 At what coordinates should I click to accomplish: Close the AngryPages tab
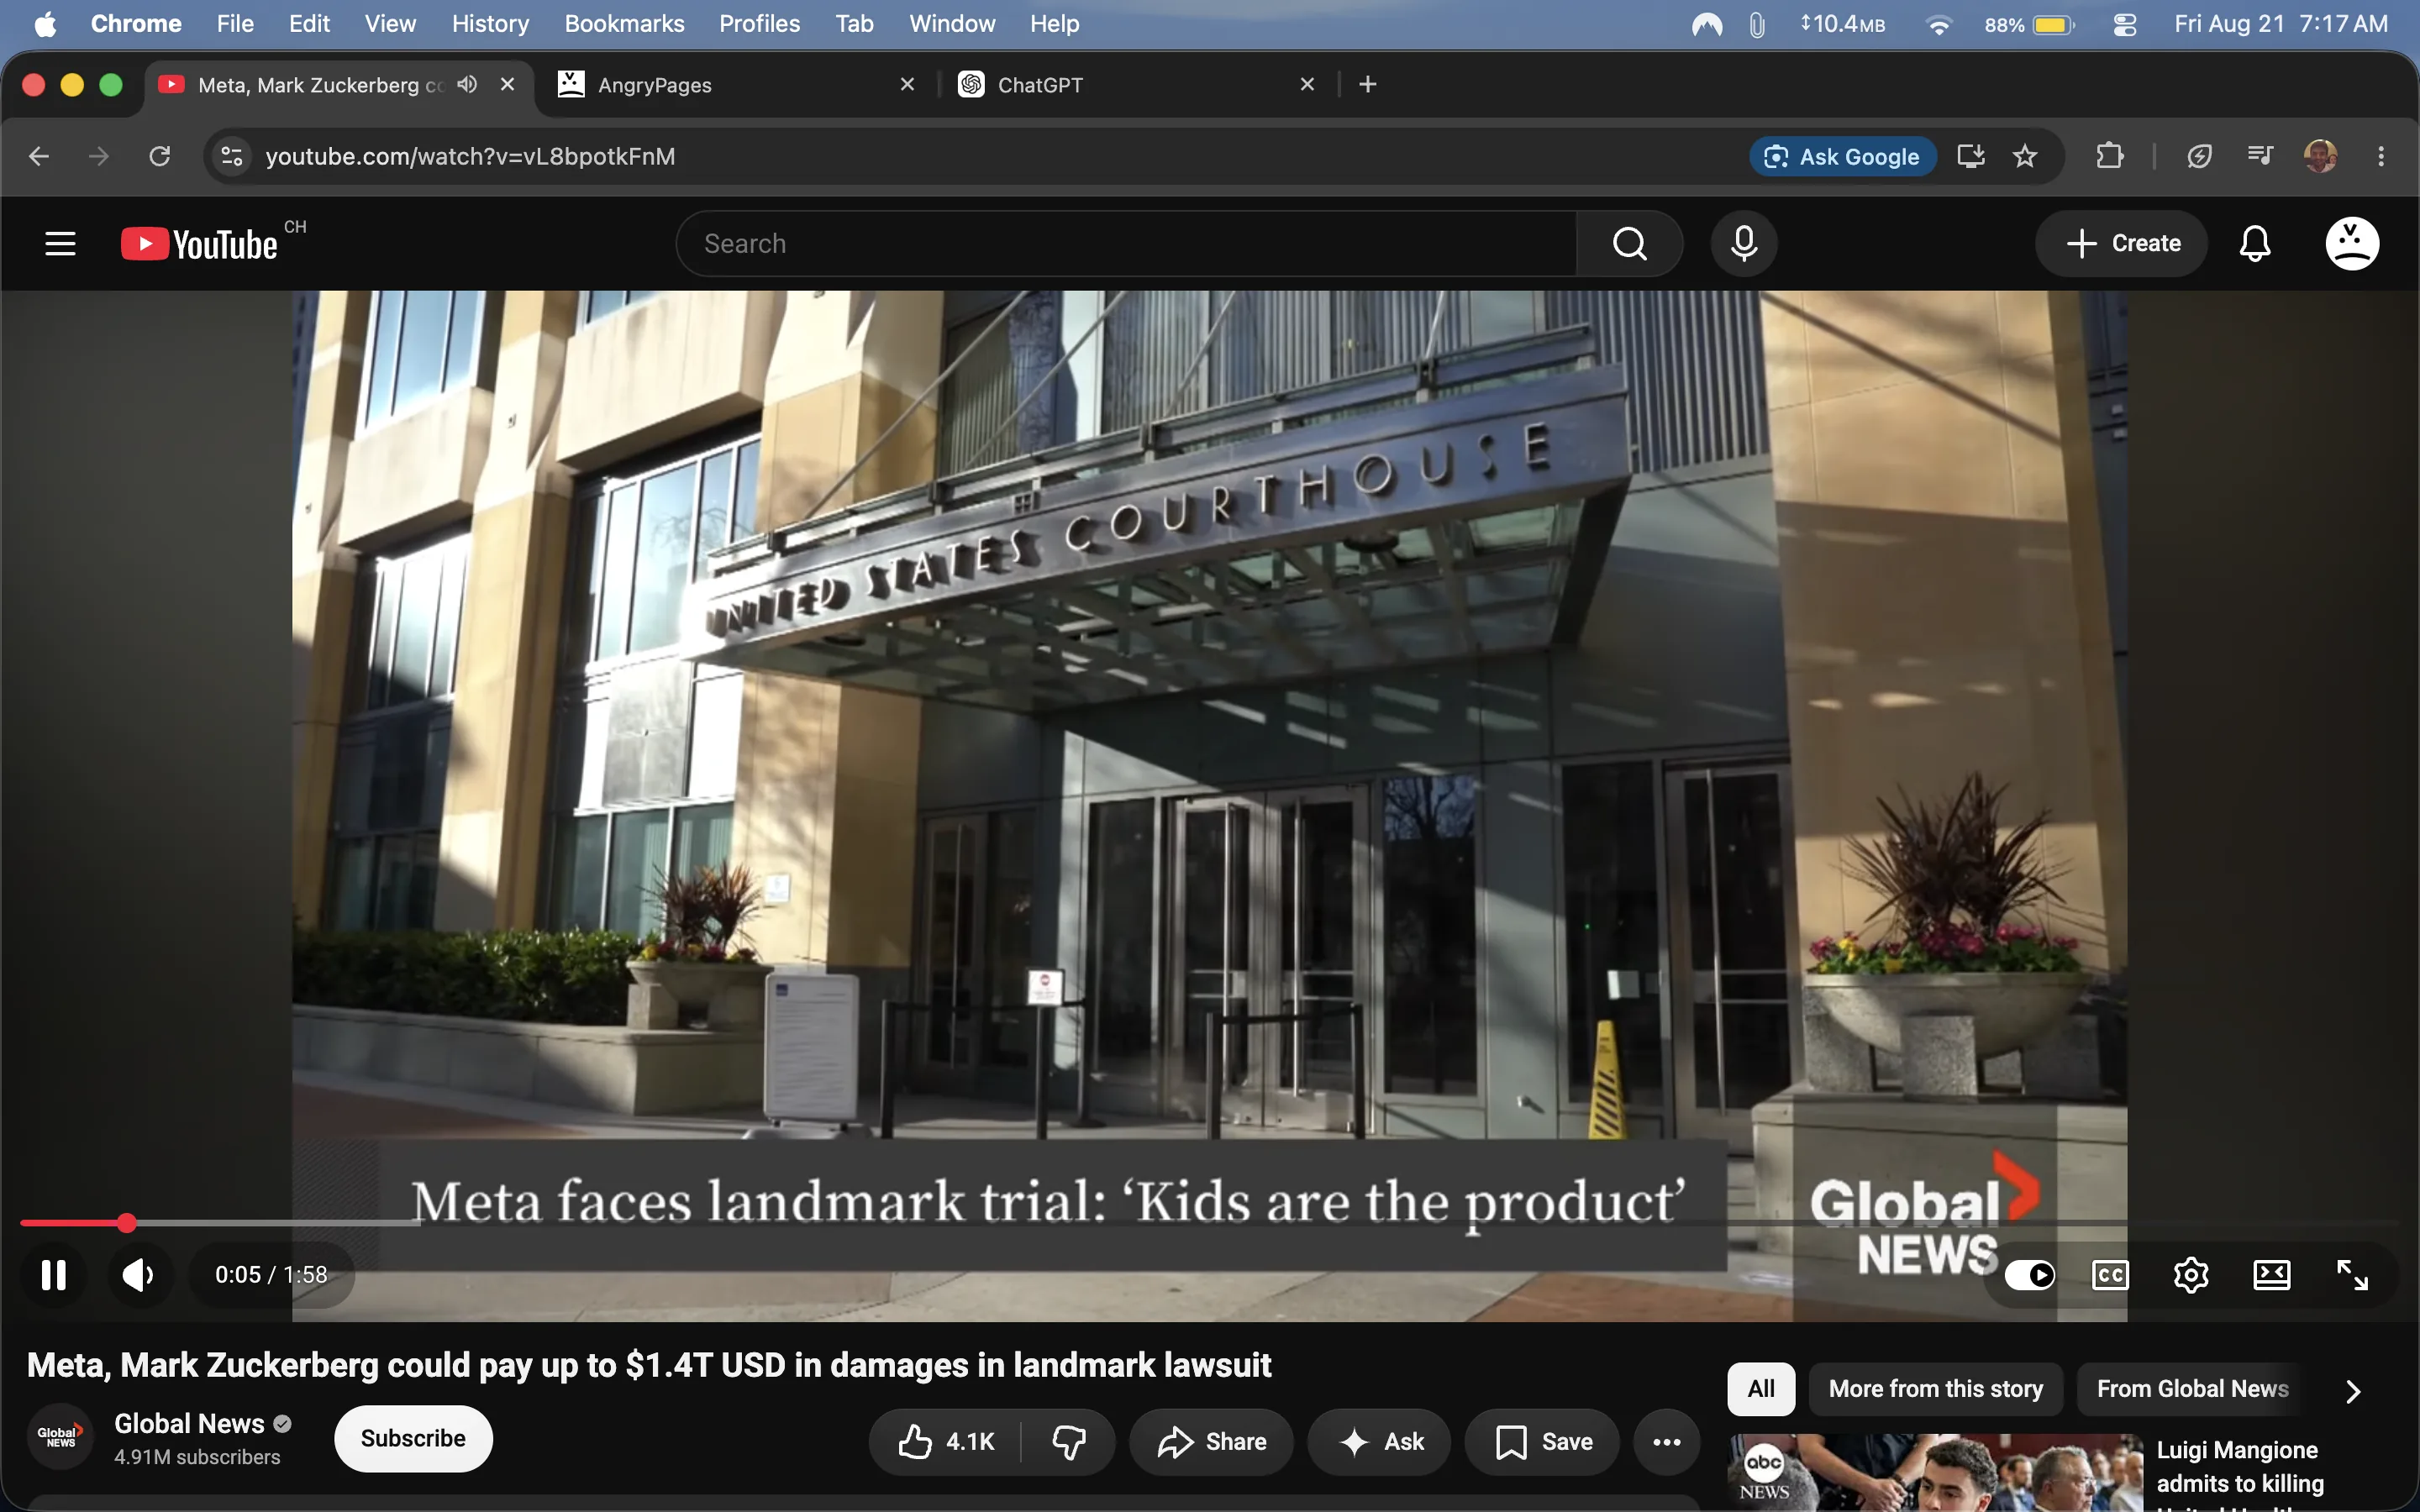[907, 84]
